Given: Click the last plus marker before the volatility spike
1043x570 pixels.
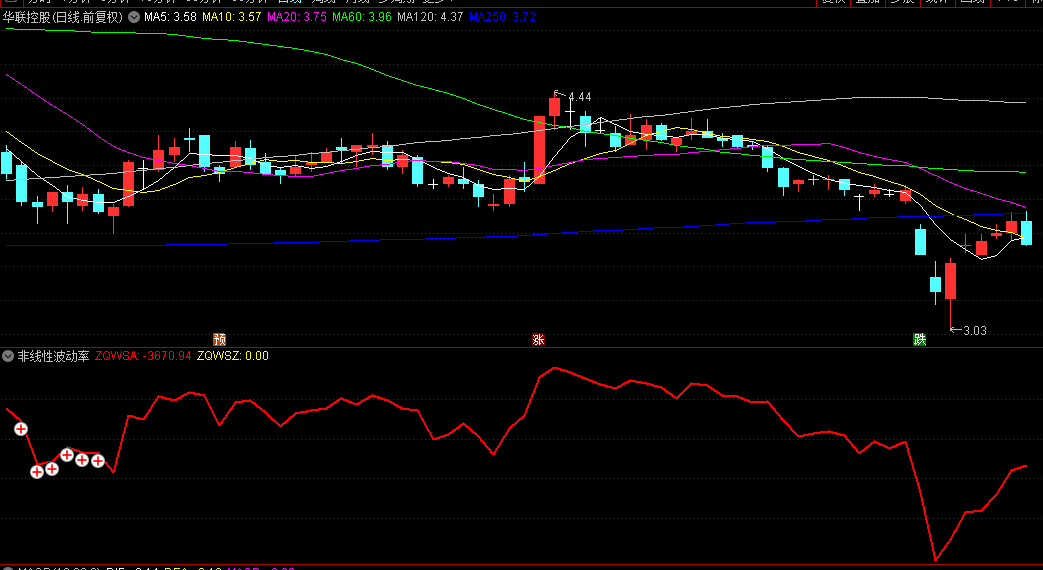Looking at the screenshot, I should pyautogui.click(x=98, y=460).
